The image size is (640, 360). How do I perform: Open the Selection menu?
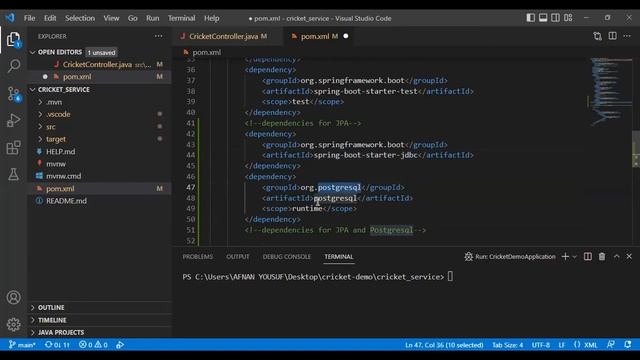coord(80,18)
